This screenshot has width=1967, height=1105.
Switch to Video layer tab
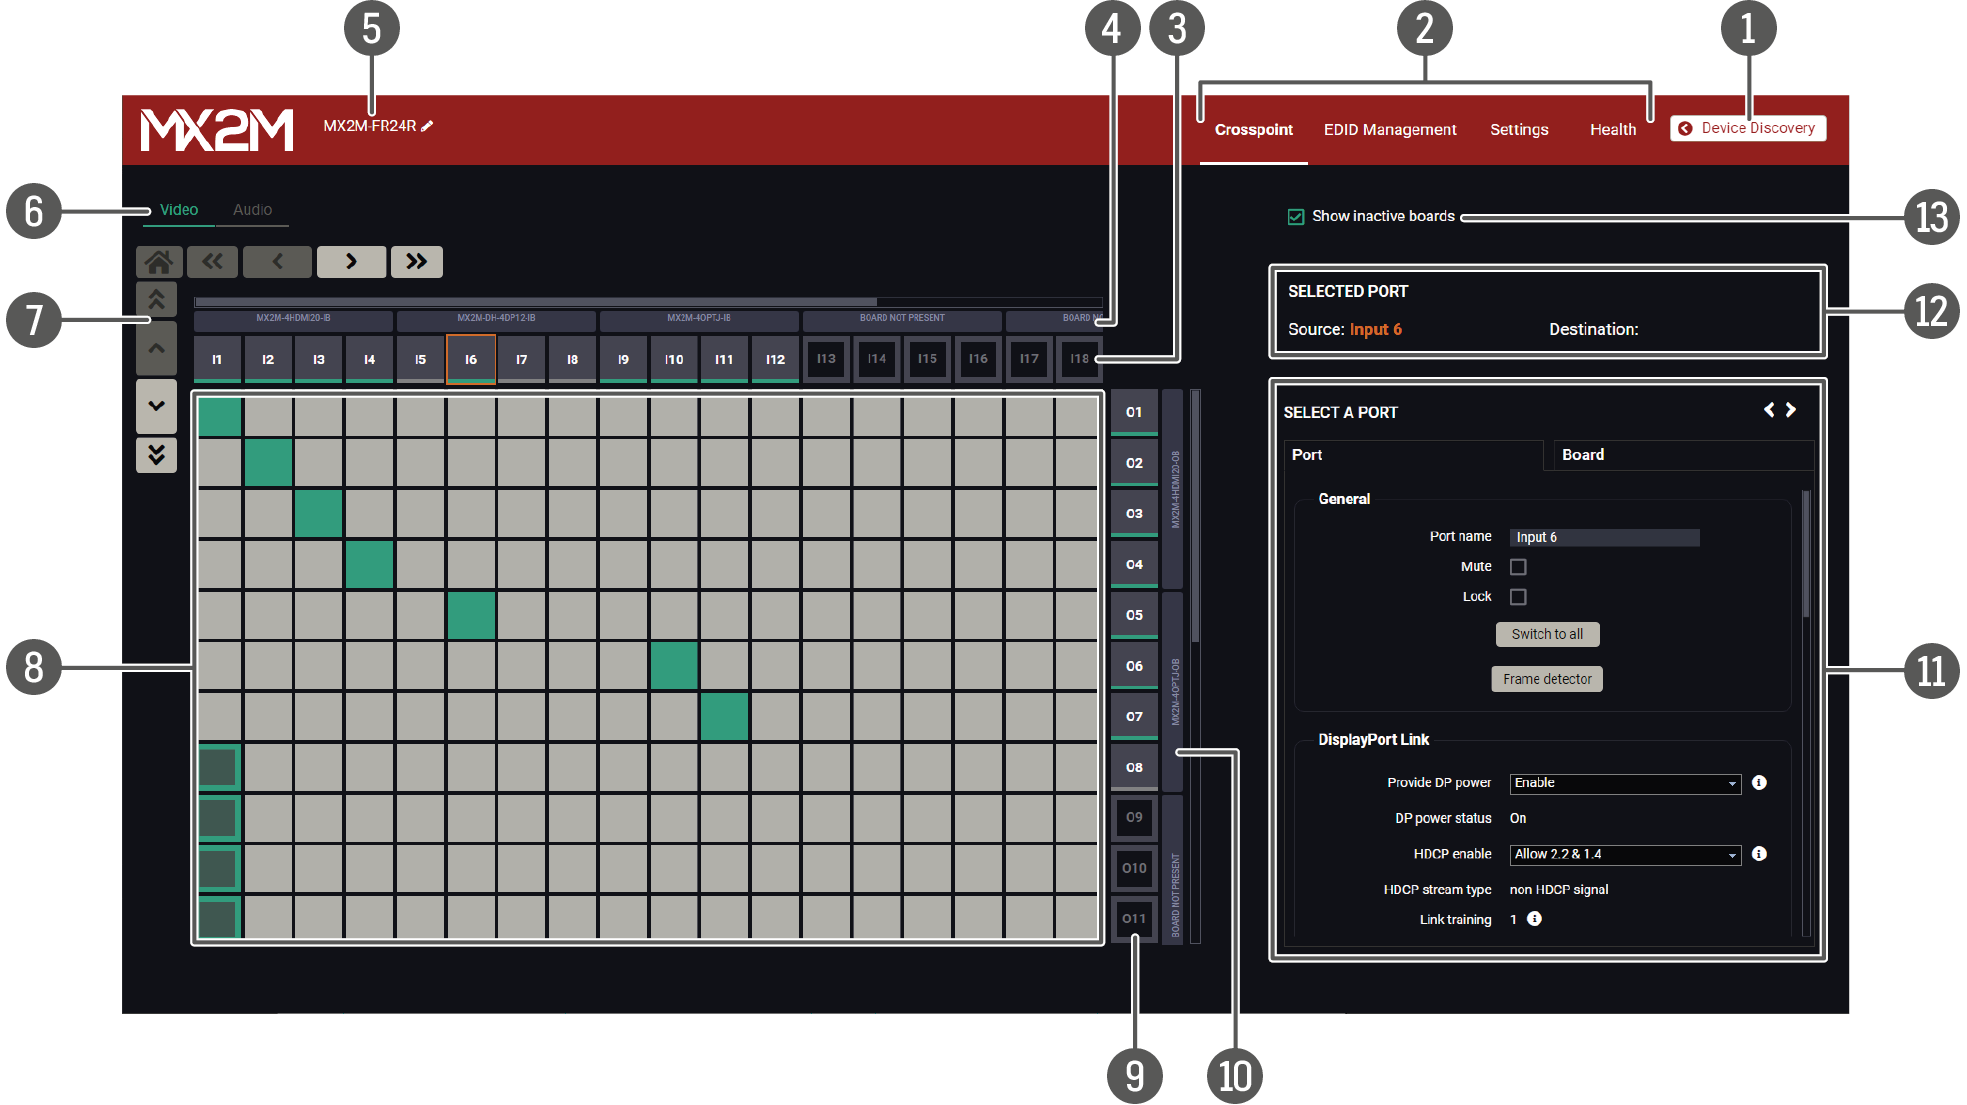[x=179, y=210]
